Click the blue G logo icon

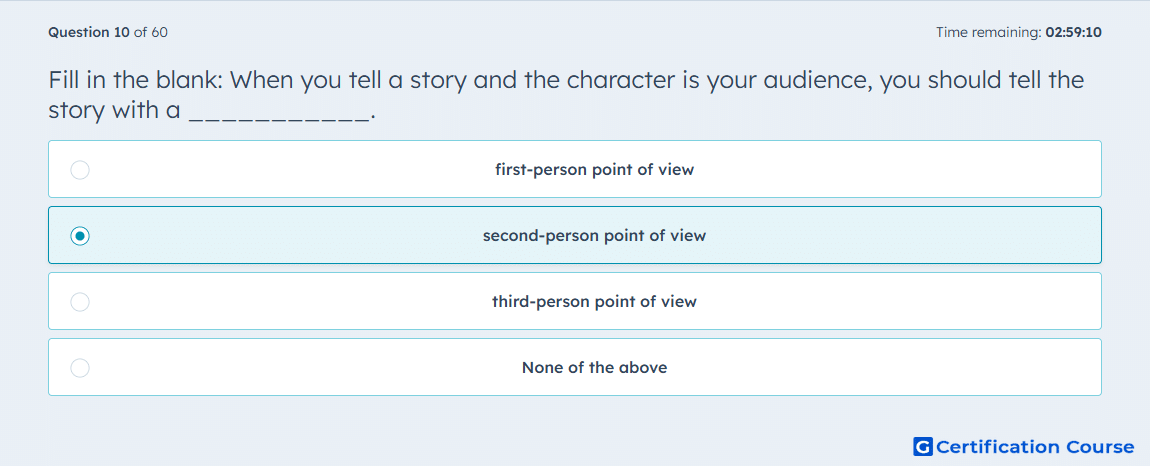pos(923,446)
